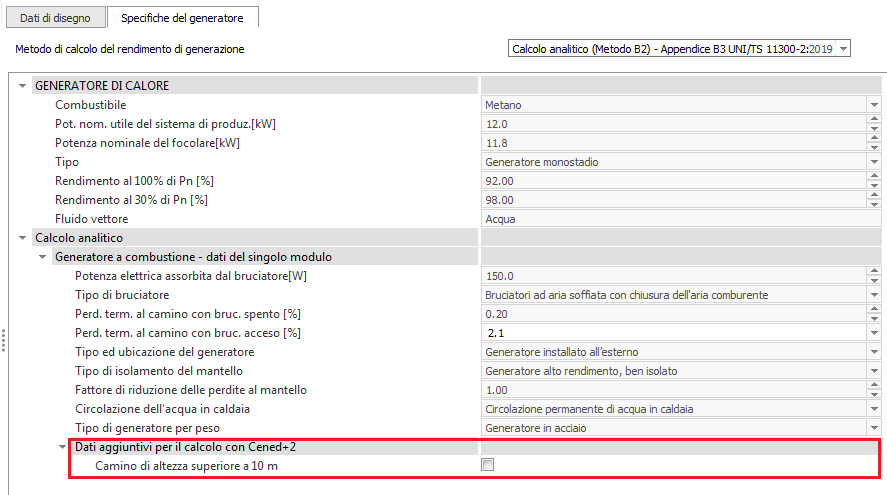The height and width of the screenshot is (495, 887).
Task: Click the Rendimento al 100% di Pn field
Action: (670, 181)
